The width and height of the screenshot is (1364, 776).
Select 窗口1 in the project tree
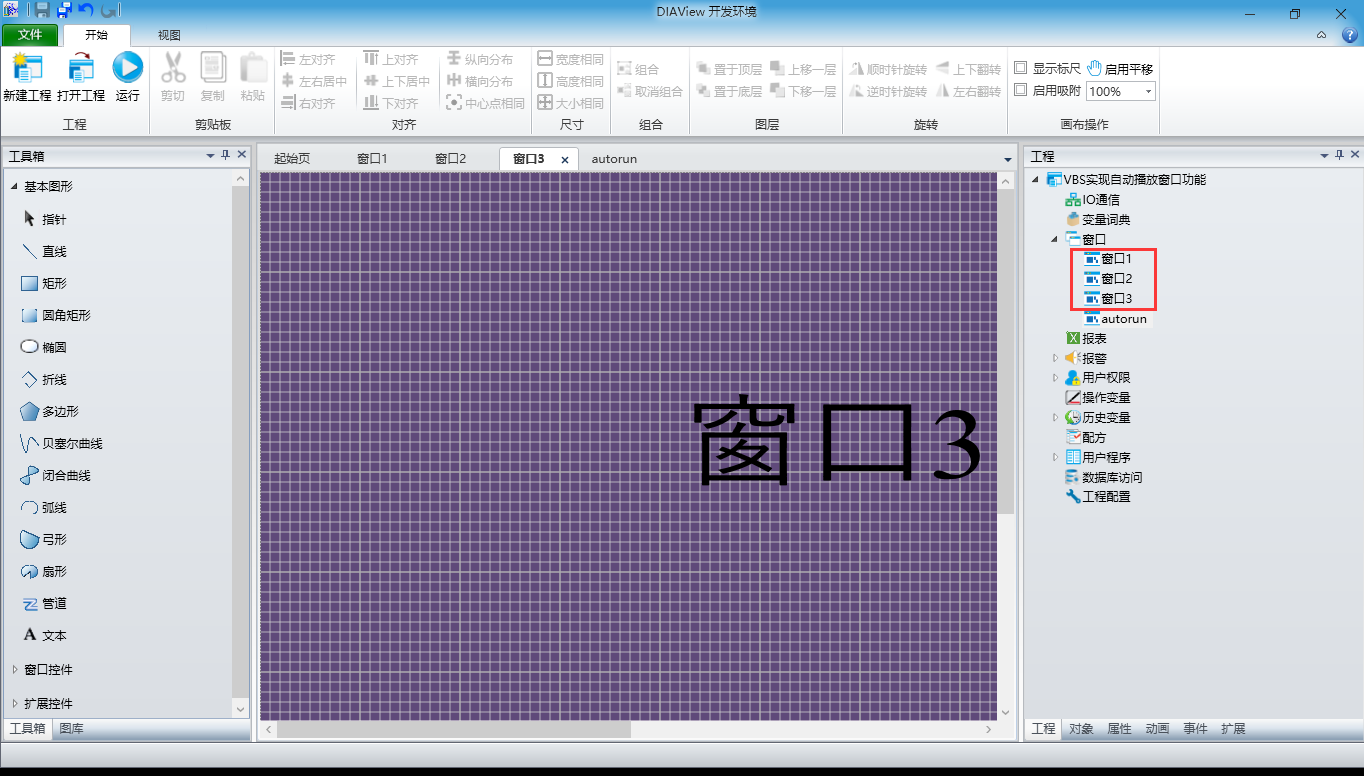pyautogui.click(x=1108, y=259)
